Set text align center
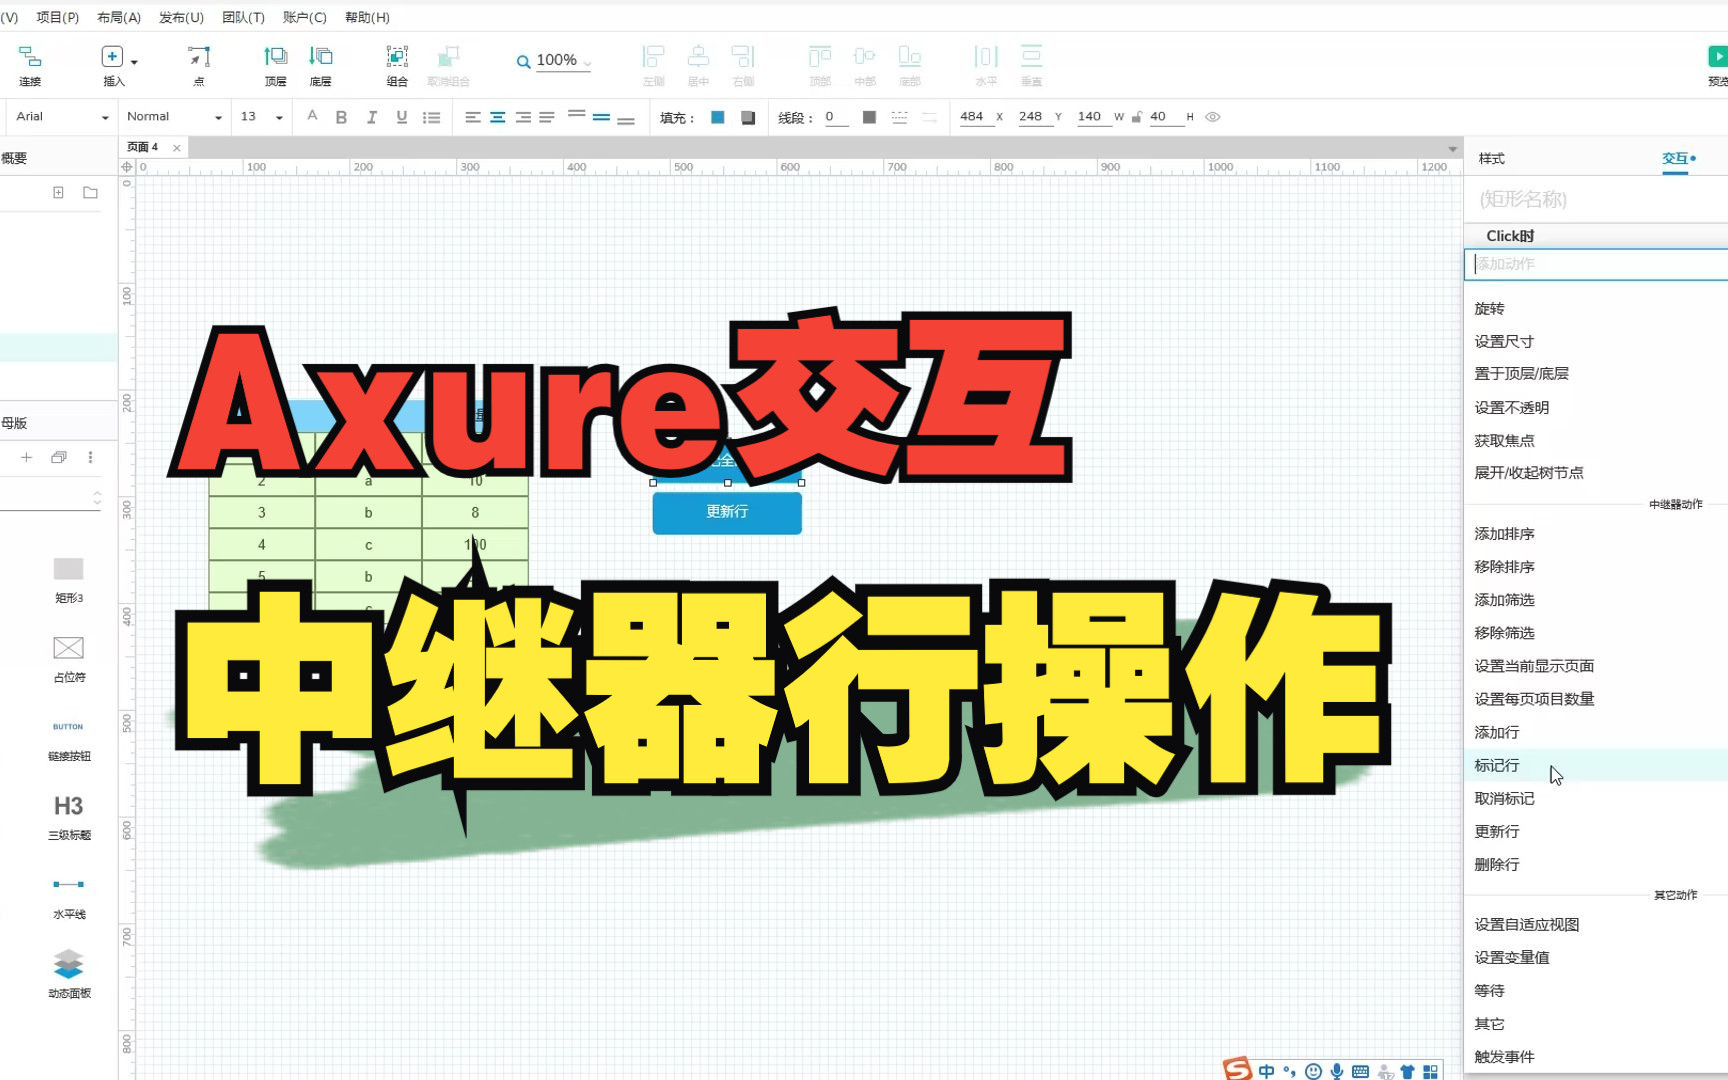The height and width of the screenshot is (1080, 1728). (497, 117)
